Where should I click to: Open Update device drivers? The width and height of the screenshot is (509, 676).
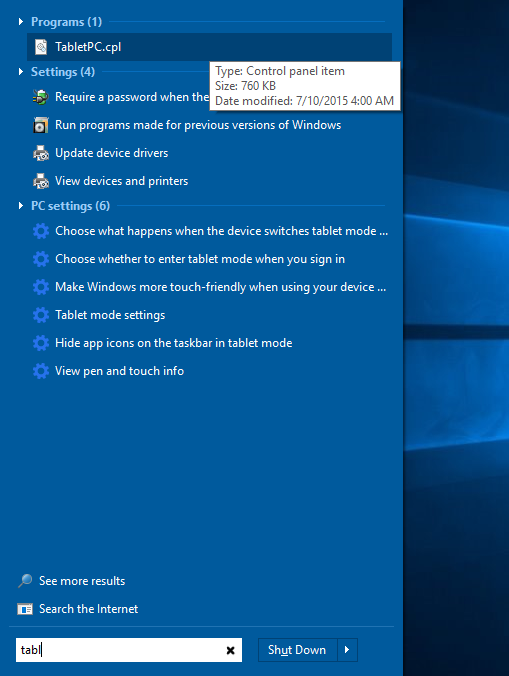click(112, 153)
